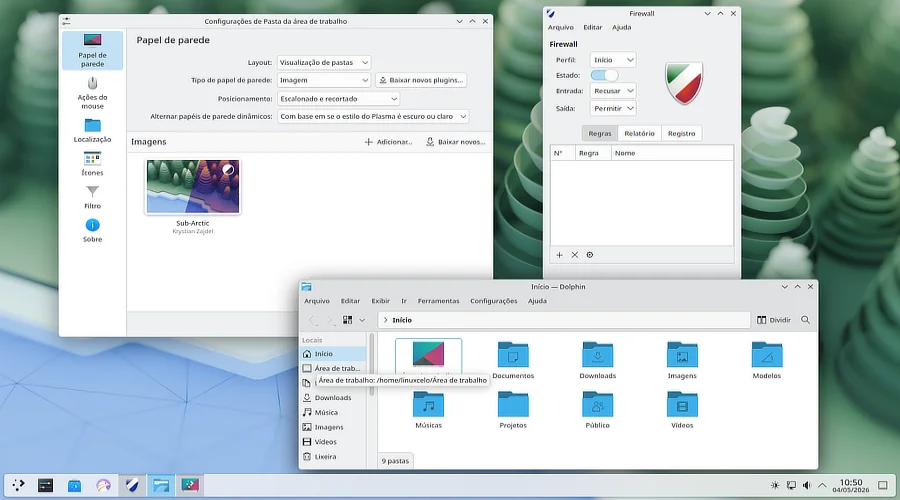900x500 pixels.
Task: Select Música in Dolphin places panel
Action: tap(333, 412)
